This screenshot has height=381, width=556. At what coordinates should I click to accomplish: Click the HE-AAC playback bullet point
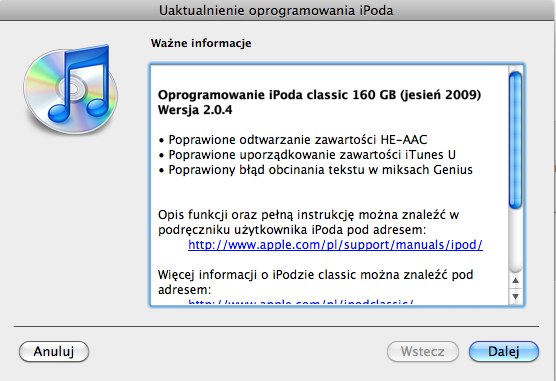coord(293,140)
